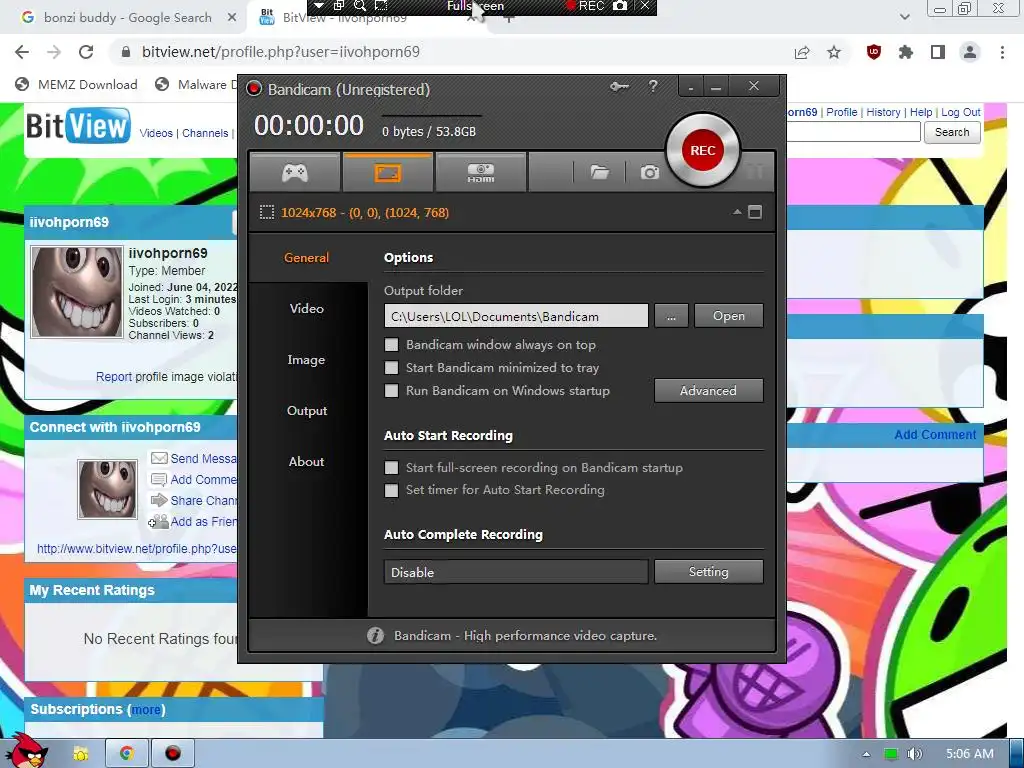Screen dimensions: 1024x768
Task: Reload the page in Chrome
Action: (86, 52)
